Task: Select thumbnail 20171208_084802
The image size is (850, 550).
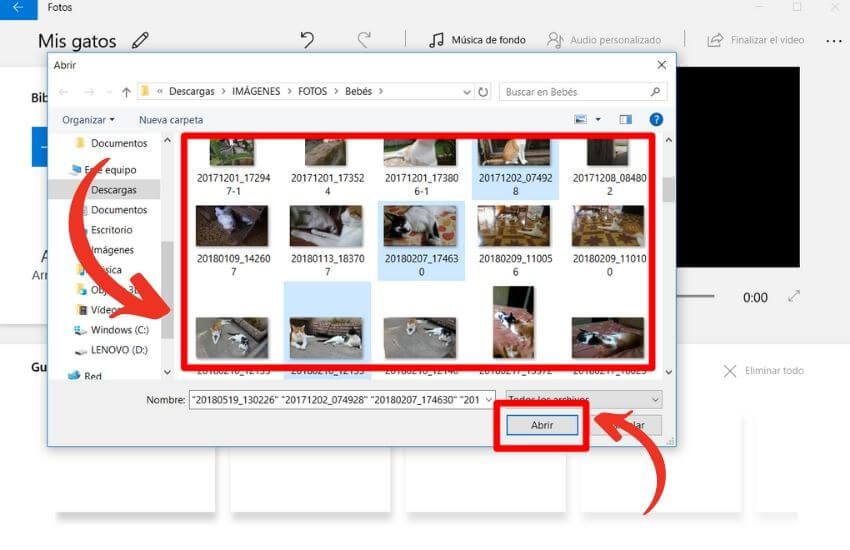Action: pos(609,166)
